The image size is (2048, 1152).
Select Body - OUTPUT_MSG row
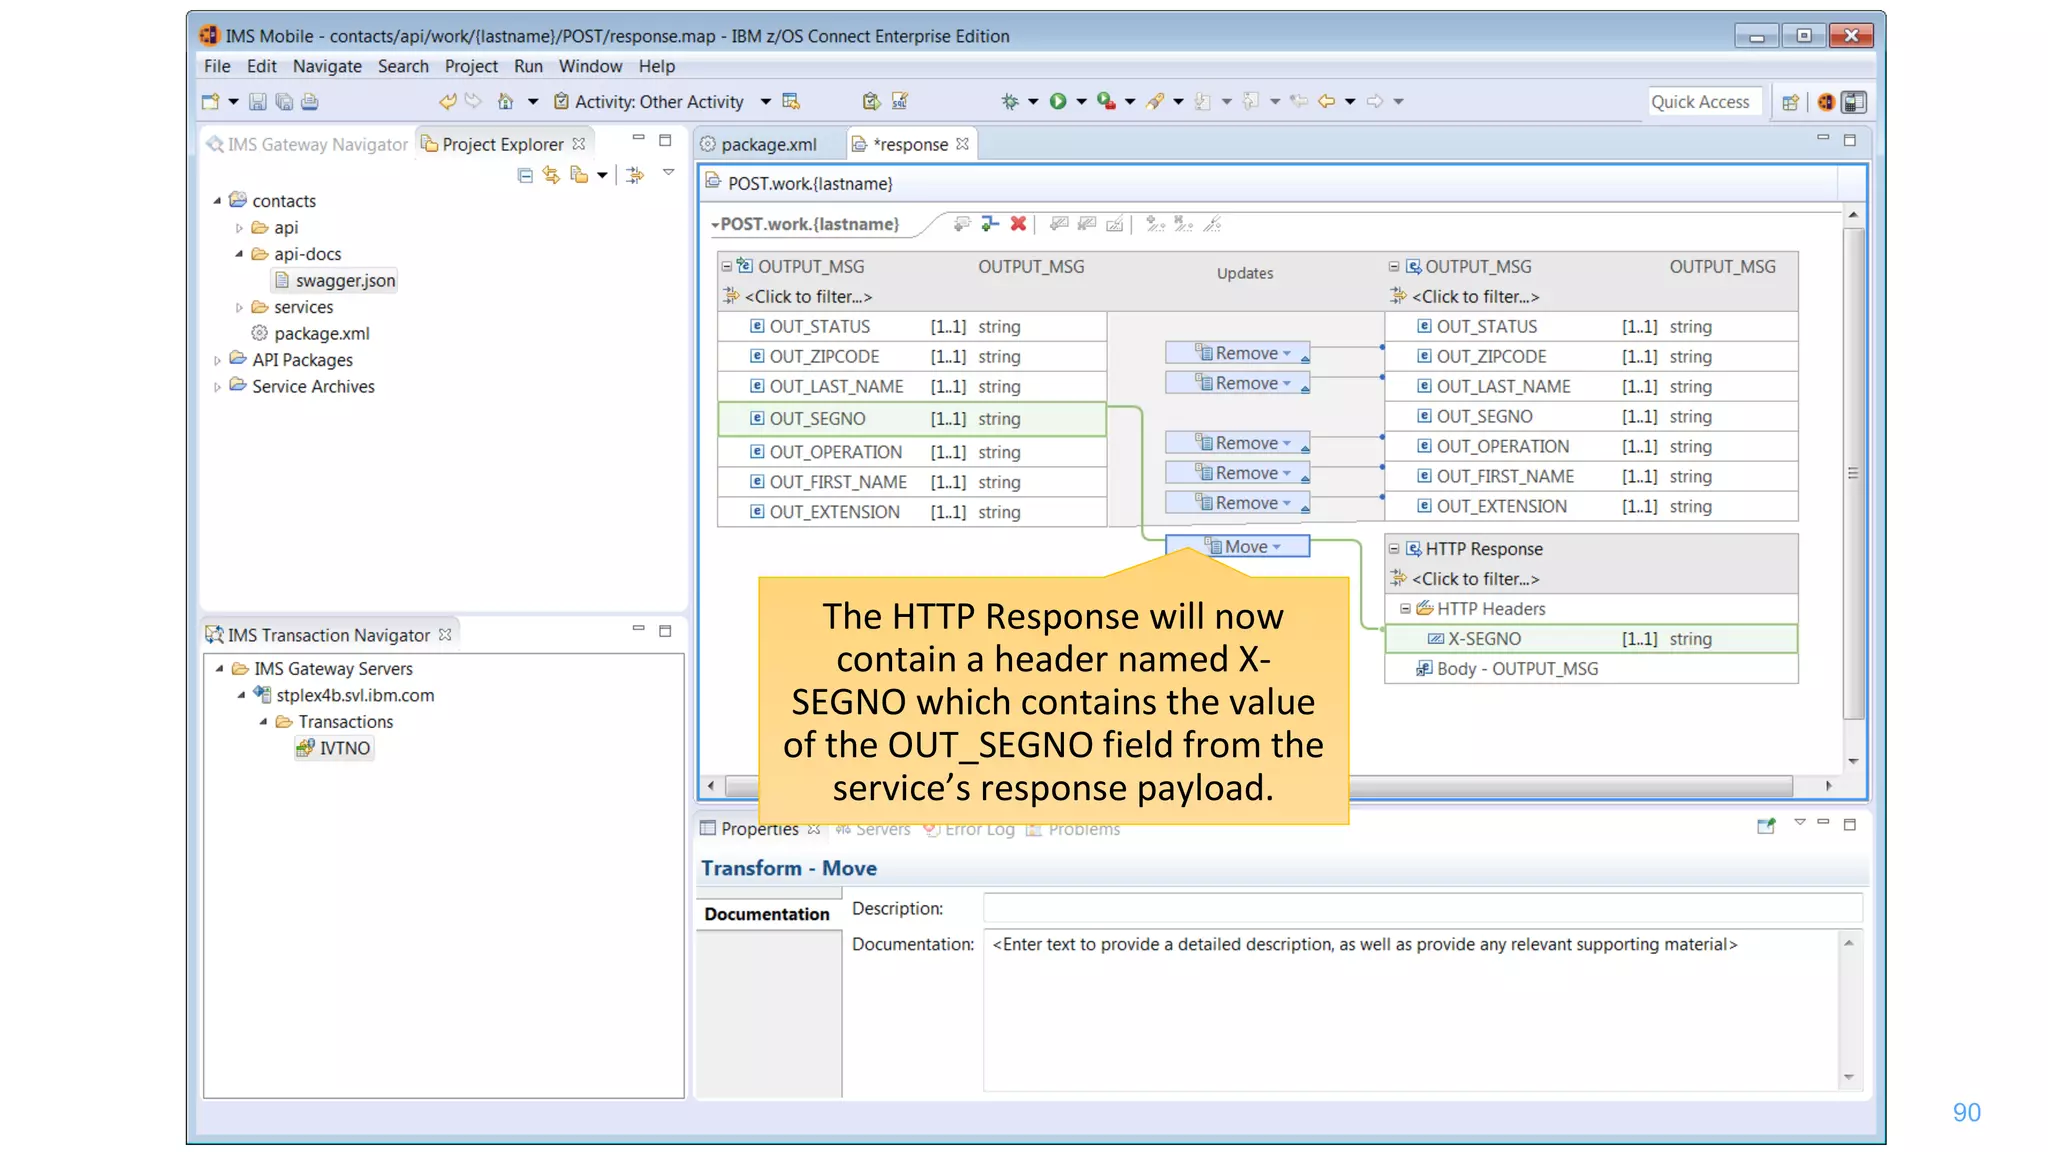click(x=1591, y=669)
